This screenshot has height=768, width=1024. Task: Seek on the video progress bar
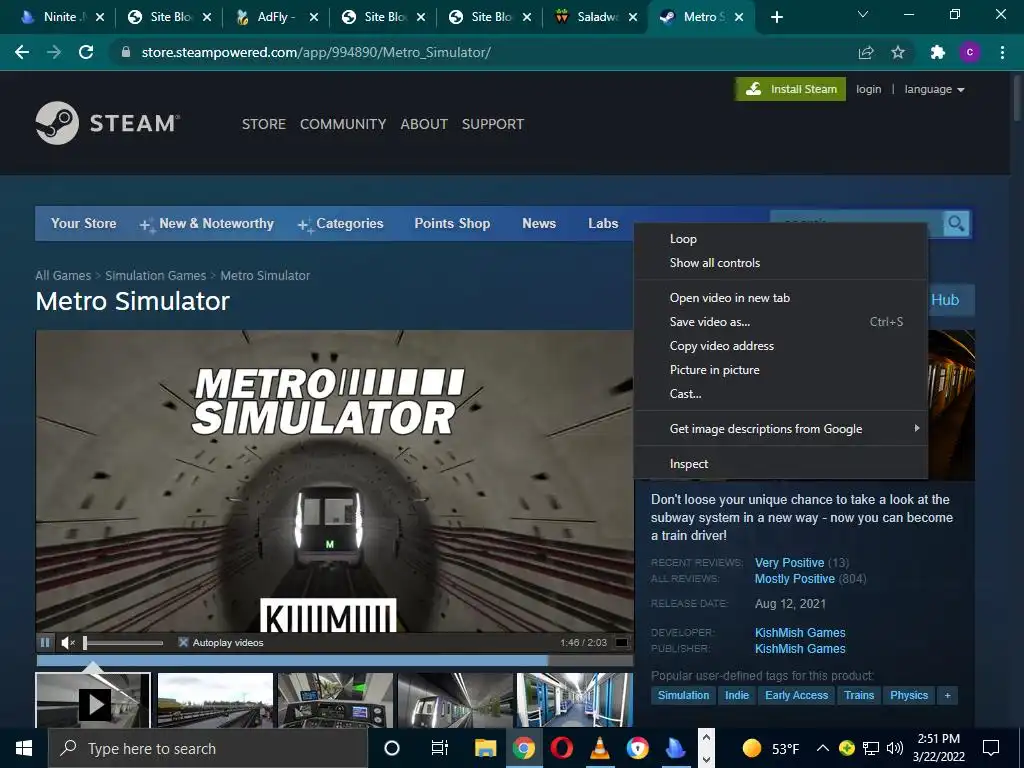coord(334,660)
